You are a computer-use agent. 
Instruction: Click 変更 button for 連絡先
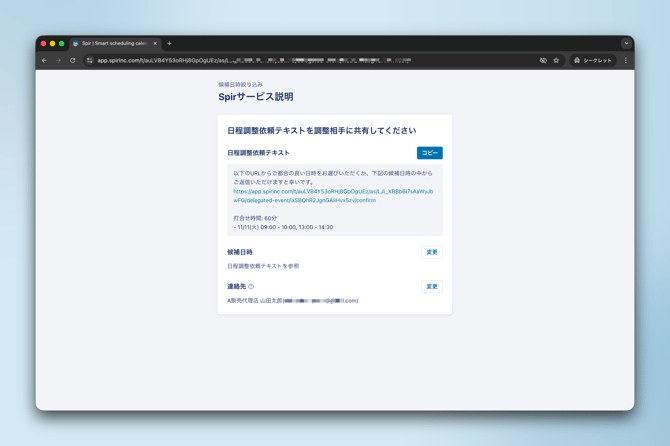pyautogui.click(x=432, y=286)
